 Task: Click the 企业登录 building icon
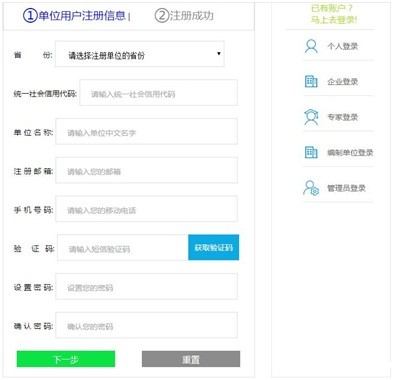click(x=311, y=81)
